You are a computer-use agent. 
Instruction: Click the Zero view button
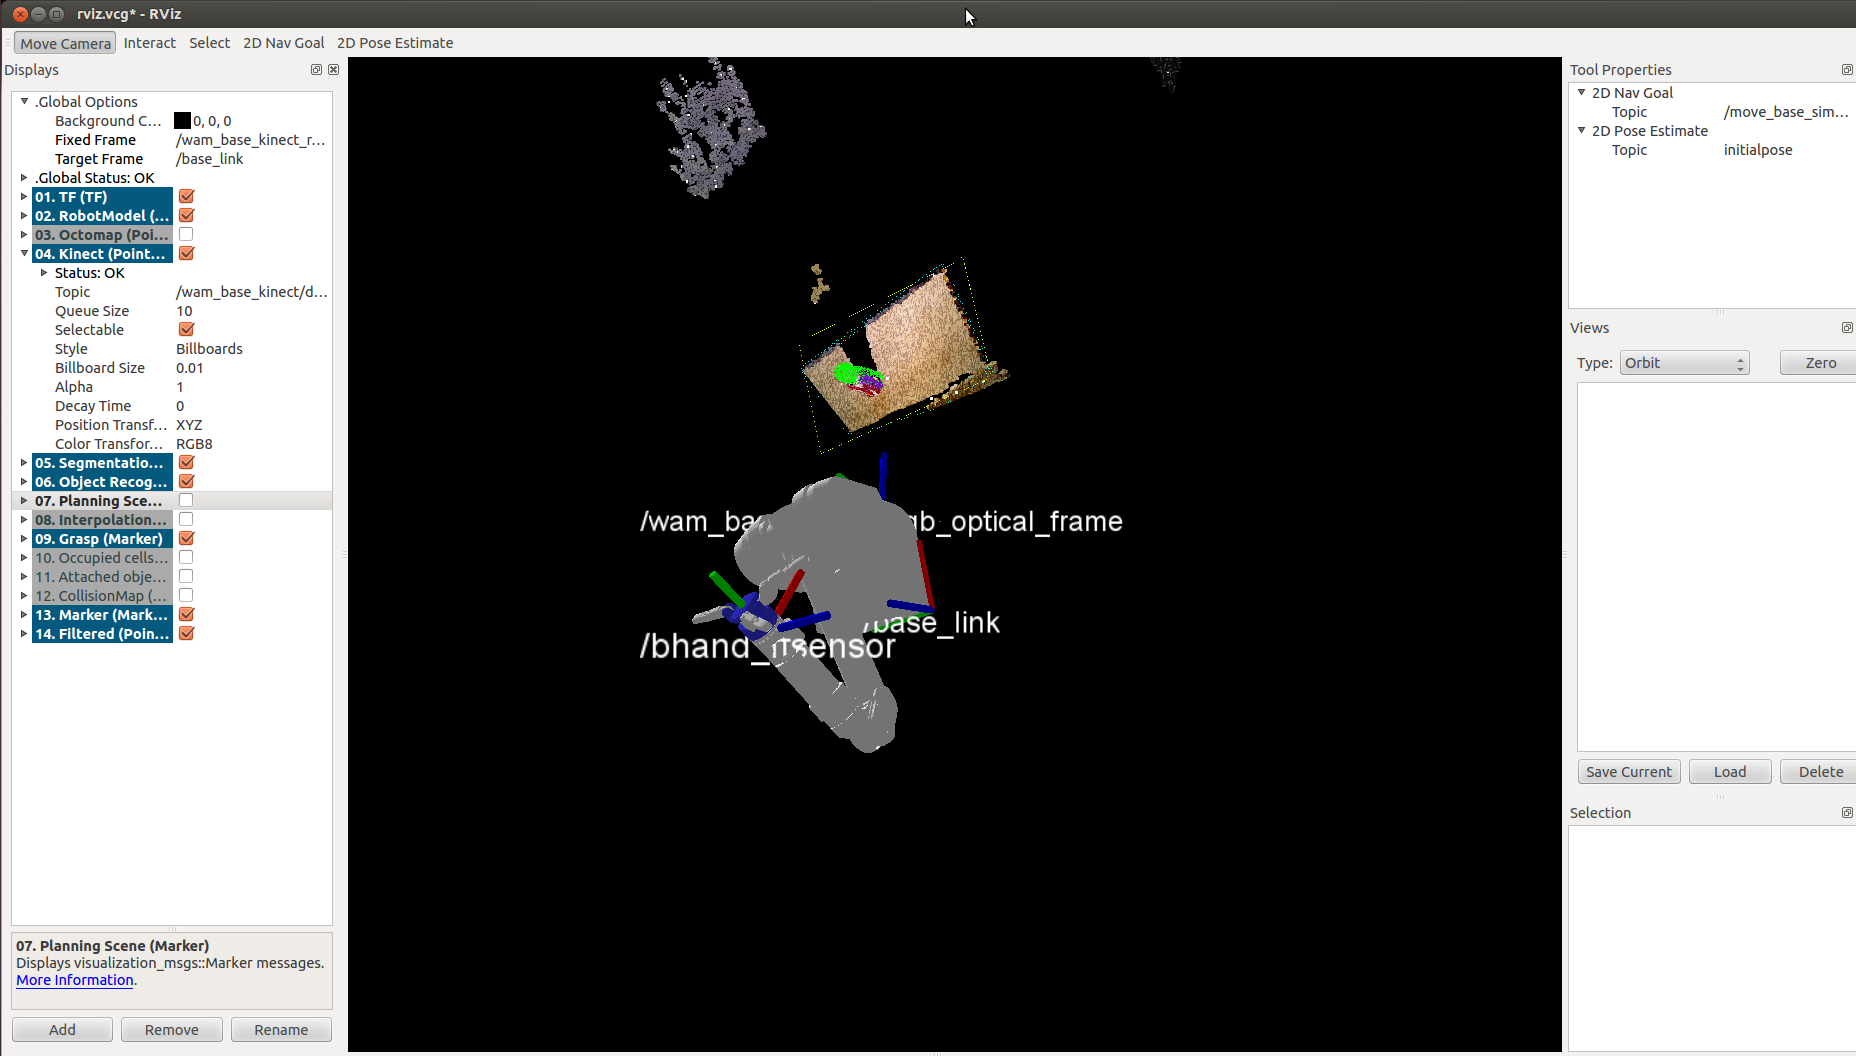pyautogui.click(x=1820, y=363)
